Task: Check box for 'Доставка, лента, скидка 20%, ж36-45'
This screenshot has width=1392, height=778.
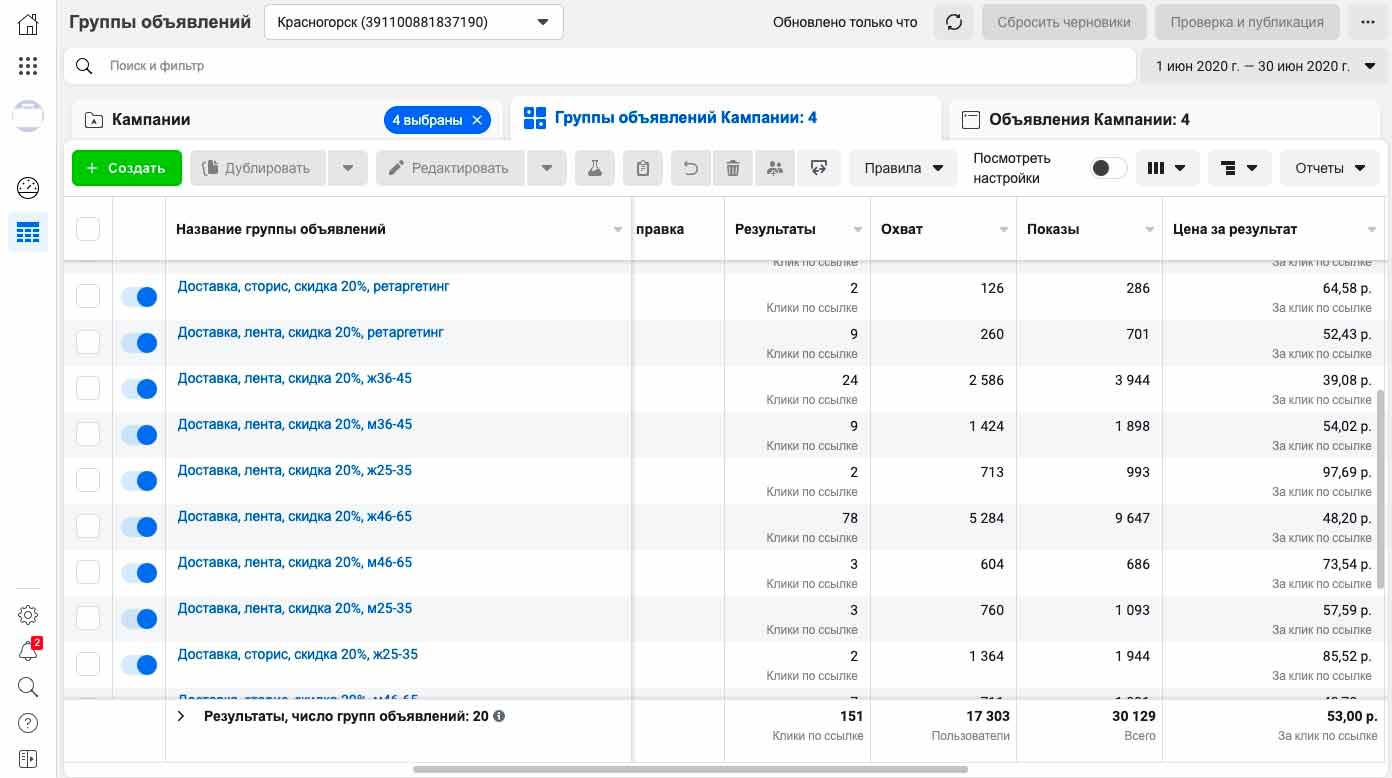Action: click(x=88, y=388)
